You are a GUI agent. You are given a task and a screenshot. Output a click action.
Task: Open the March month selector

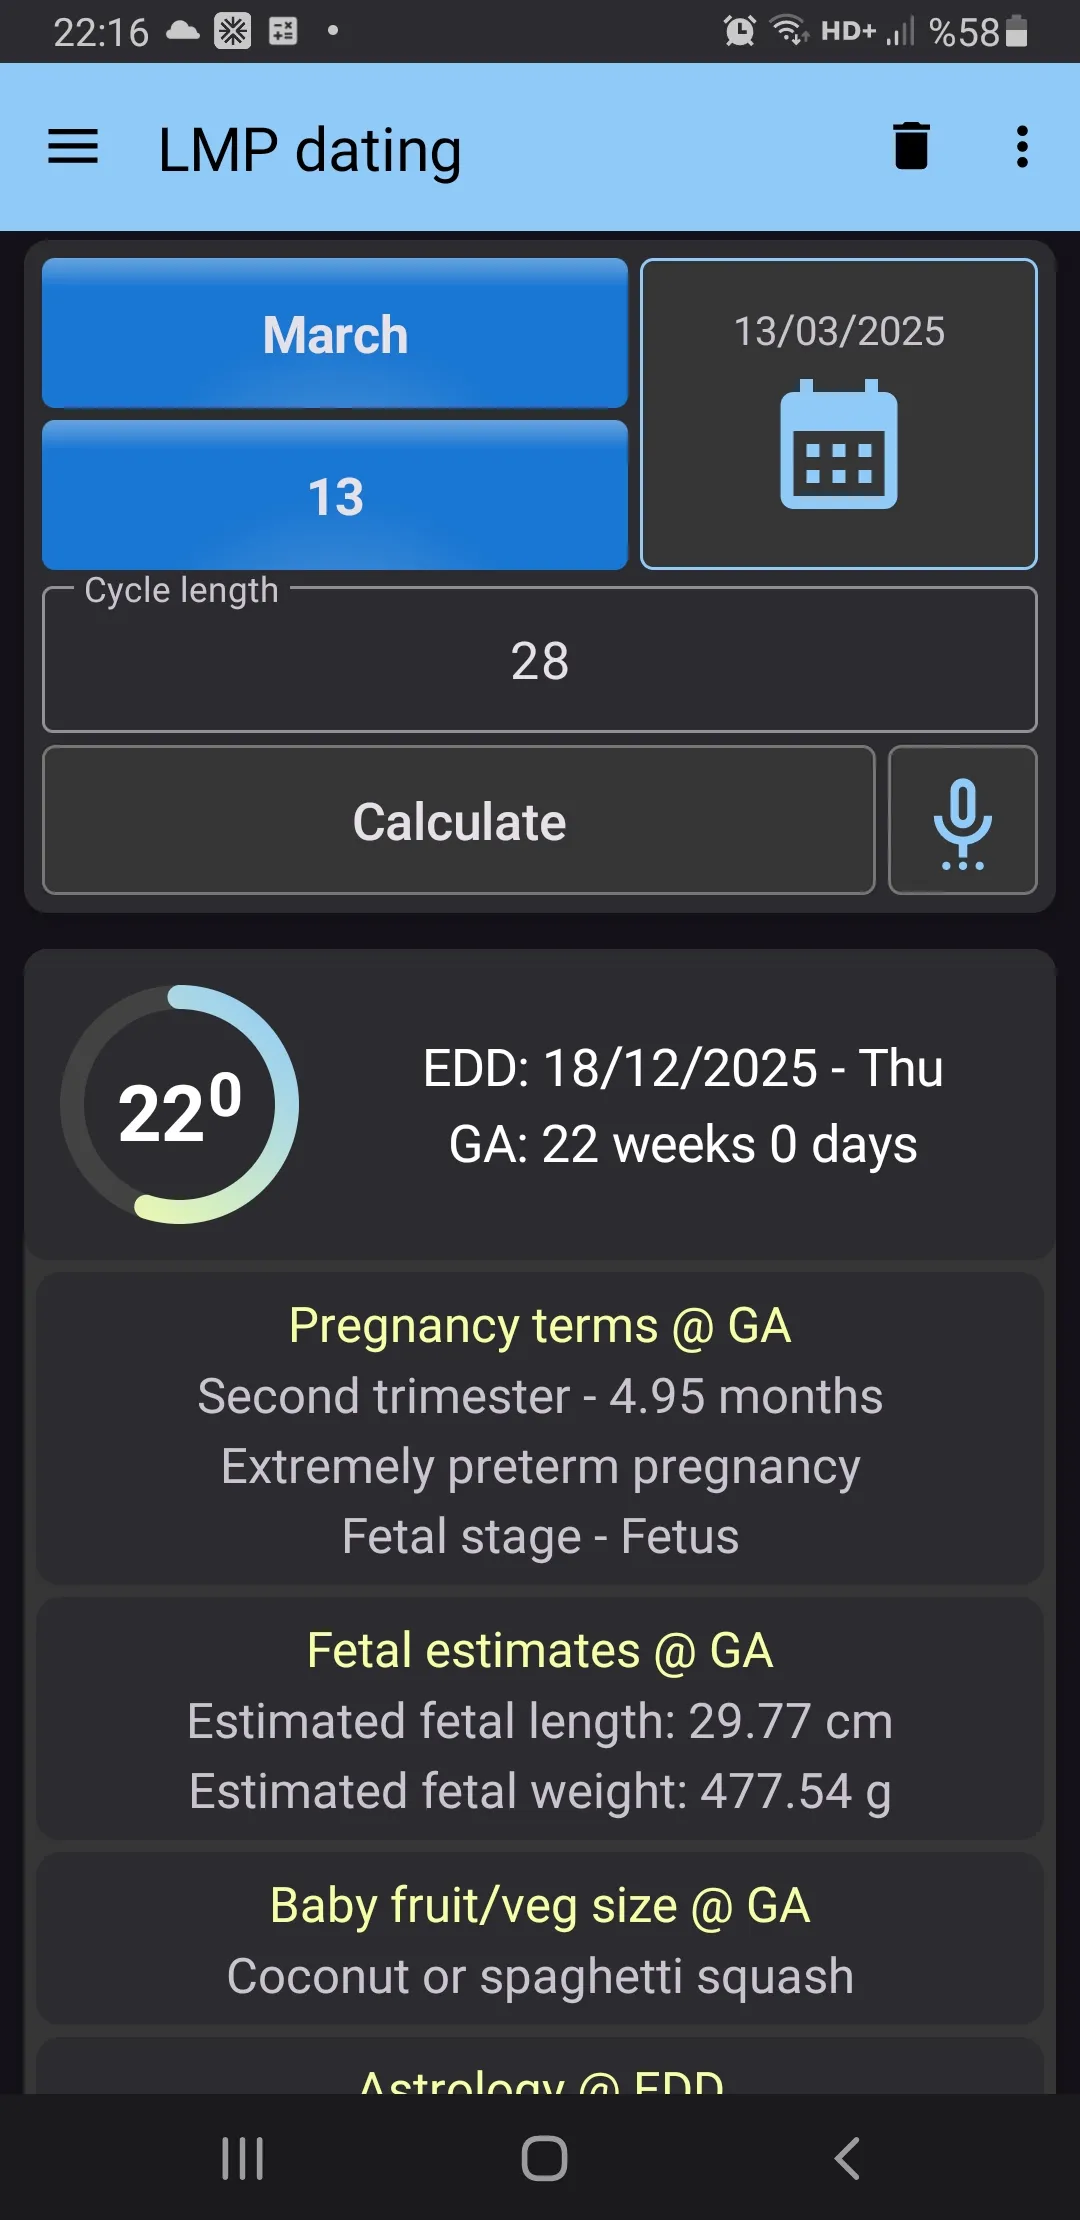coord(335,334)
